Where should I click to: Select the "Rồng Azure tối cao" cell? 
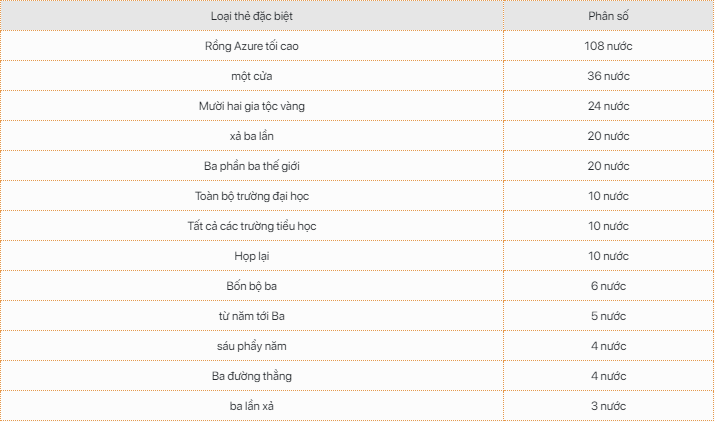(252, 46)
